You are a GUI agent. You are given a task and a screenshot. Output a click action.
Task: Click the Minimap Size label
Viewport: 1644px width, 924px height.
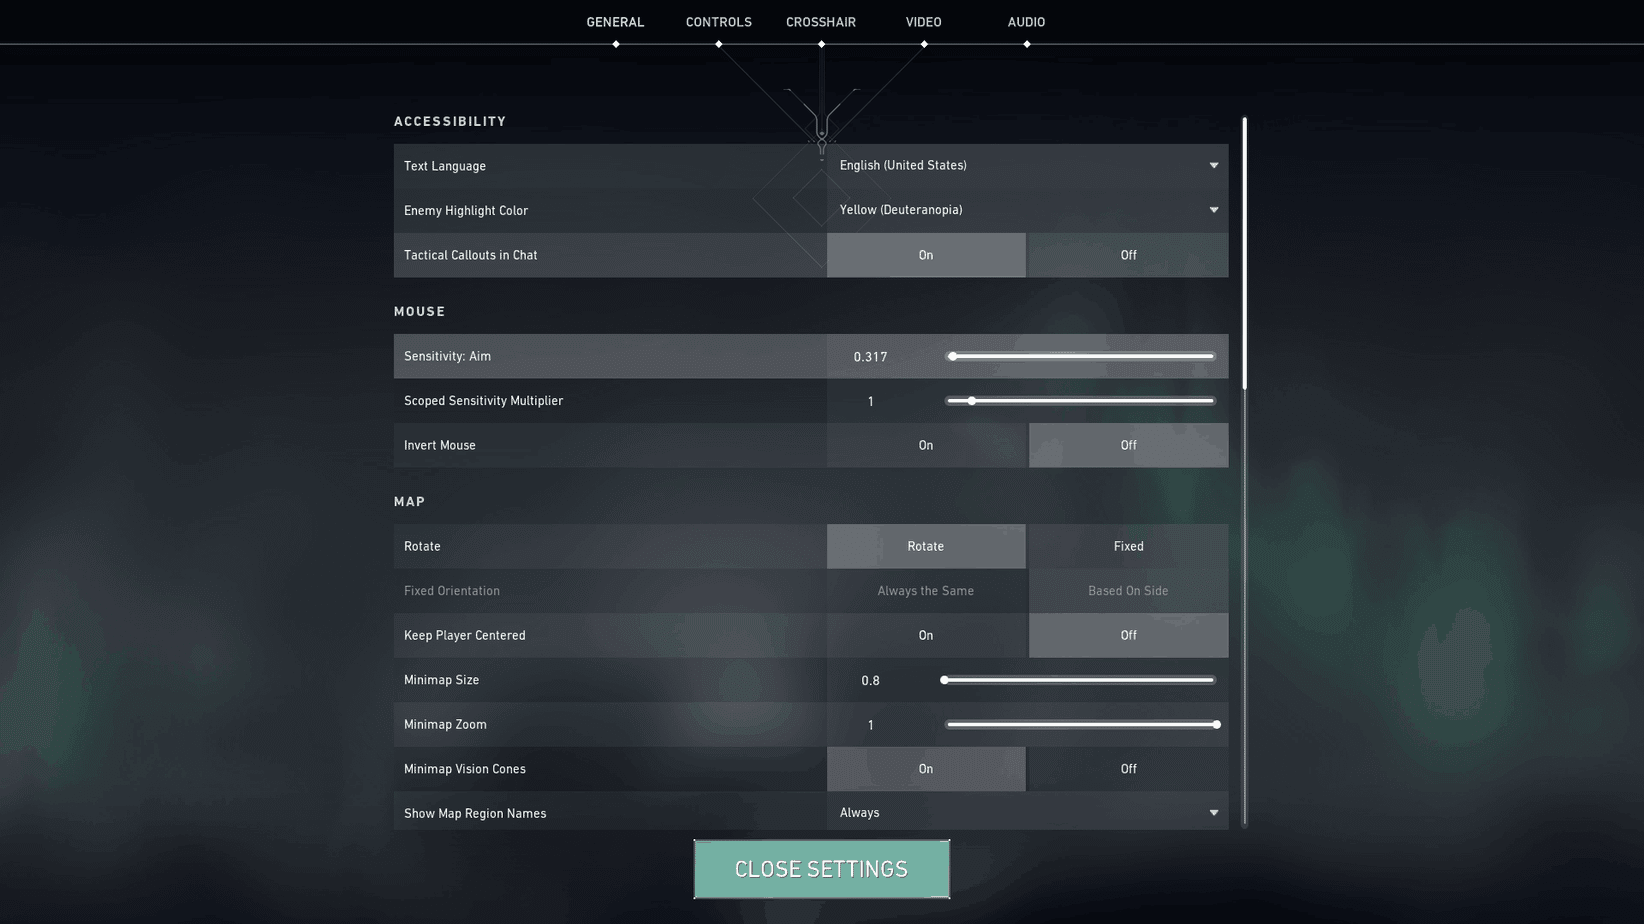tap(441, 680)
